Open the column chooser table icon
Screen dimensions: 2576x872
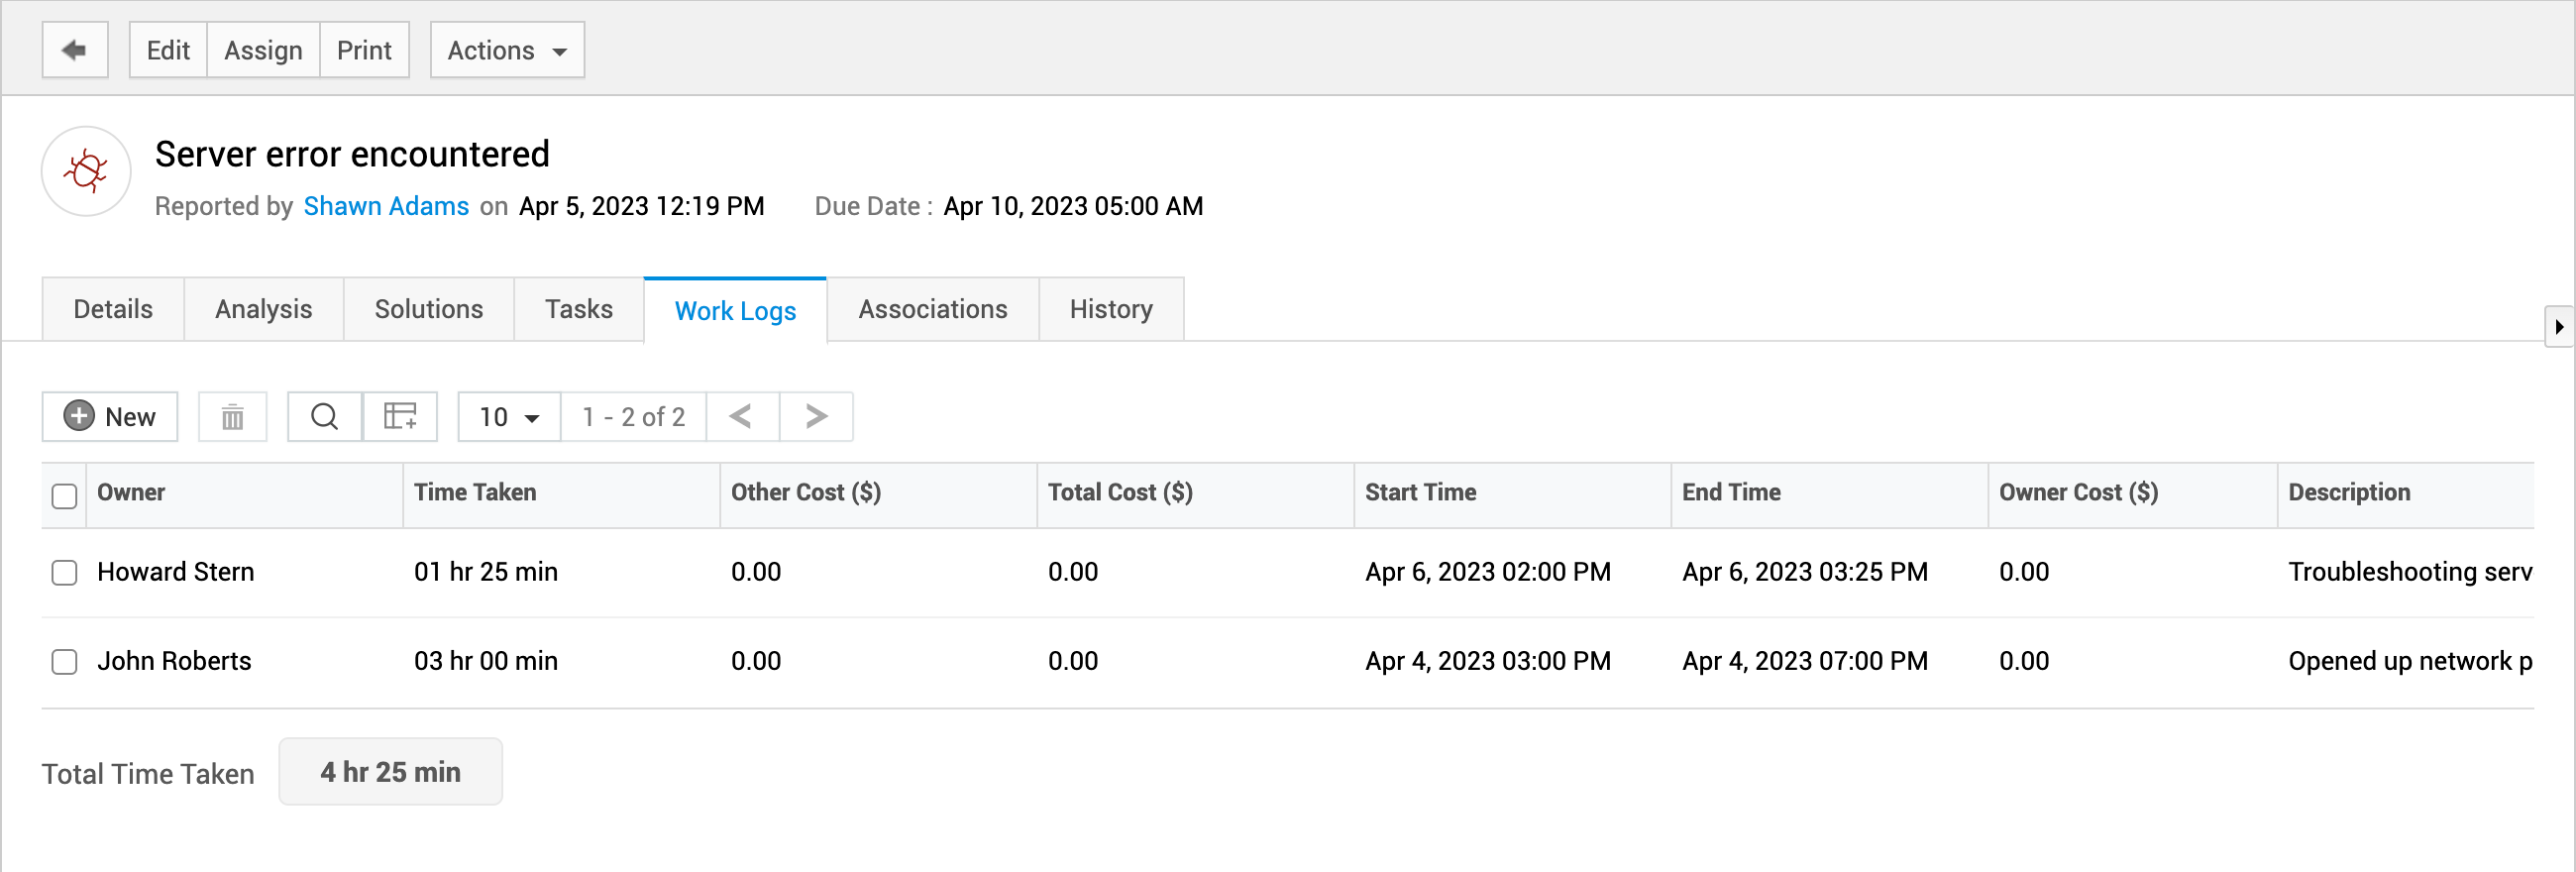tap(400, 417)
